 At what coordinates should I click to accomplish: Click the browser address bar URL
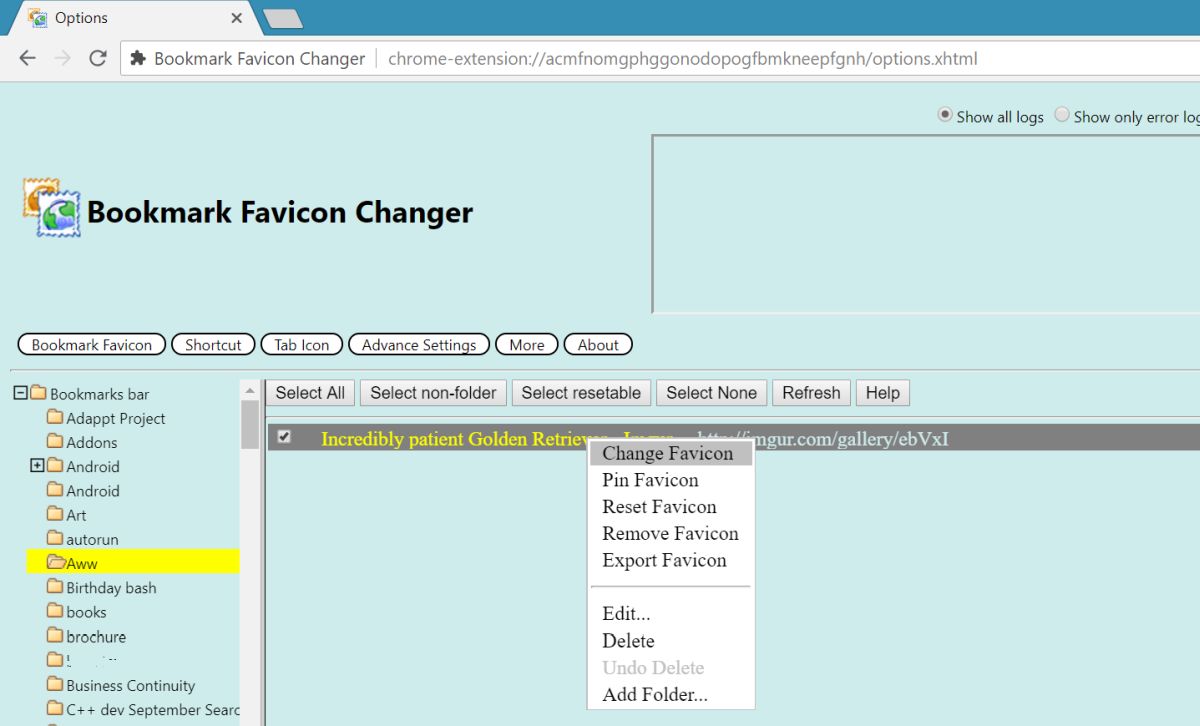[x=682, y=58]
